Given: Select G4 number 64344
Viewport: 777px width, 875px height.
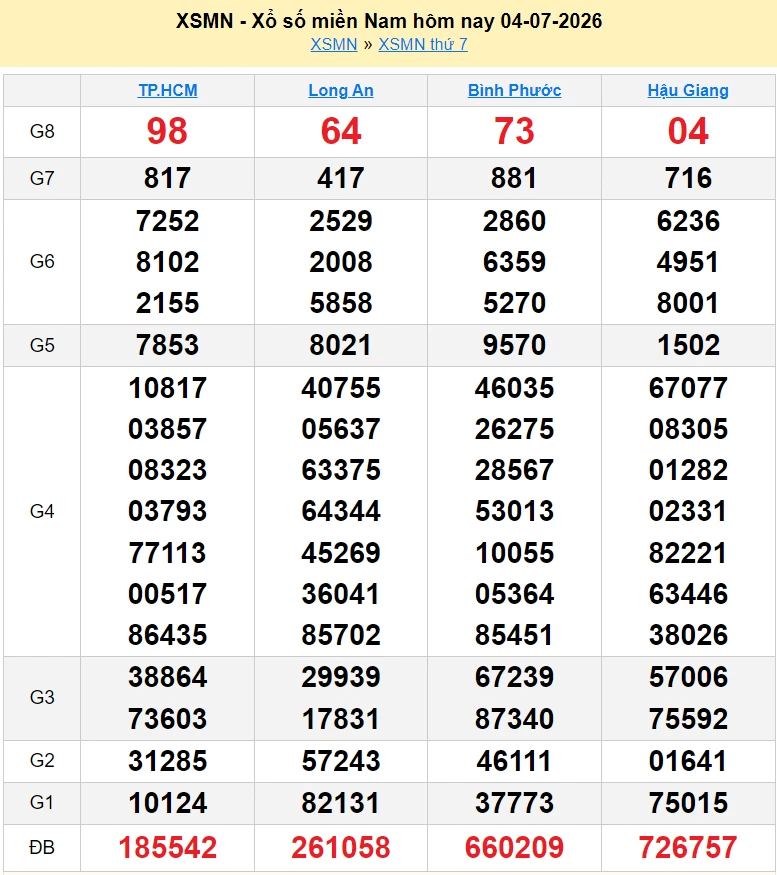Looking at the screenshot, I should [x=340, y=511].
